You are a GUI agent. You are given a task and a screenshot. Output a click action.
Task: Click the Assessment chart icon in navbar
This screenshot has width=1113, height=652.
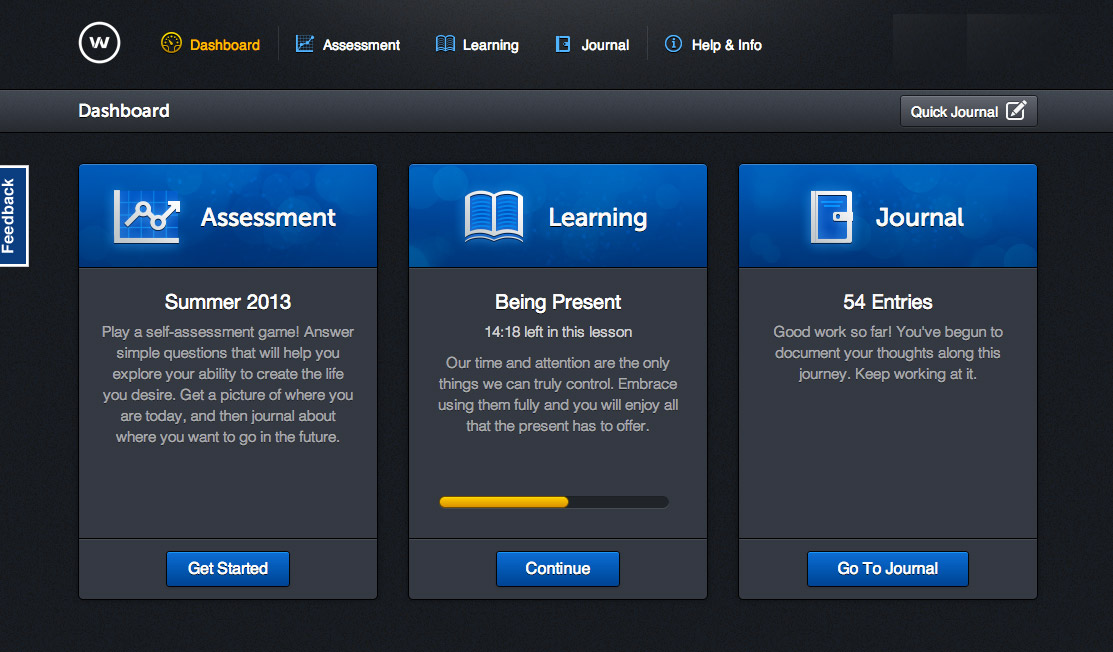pyautogui.click(x=305, y=44)
